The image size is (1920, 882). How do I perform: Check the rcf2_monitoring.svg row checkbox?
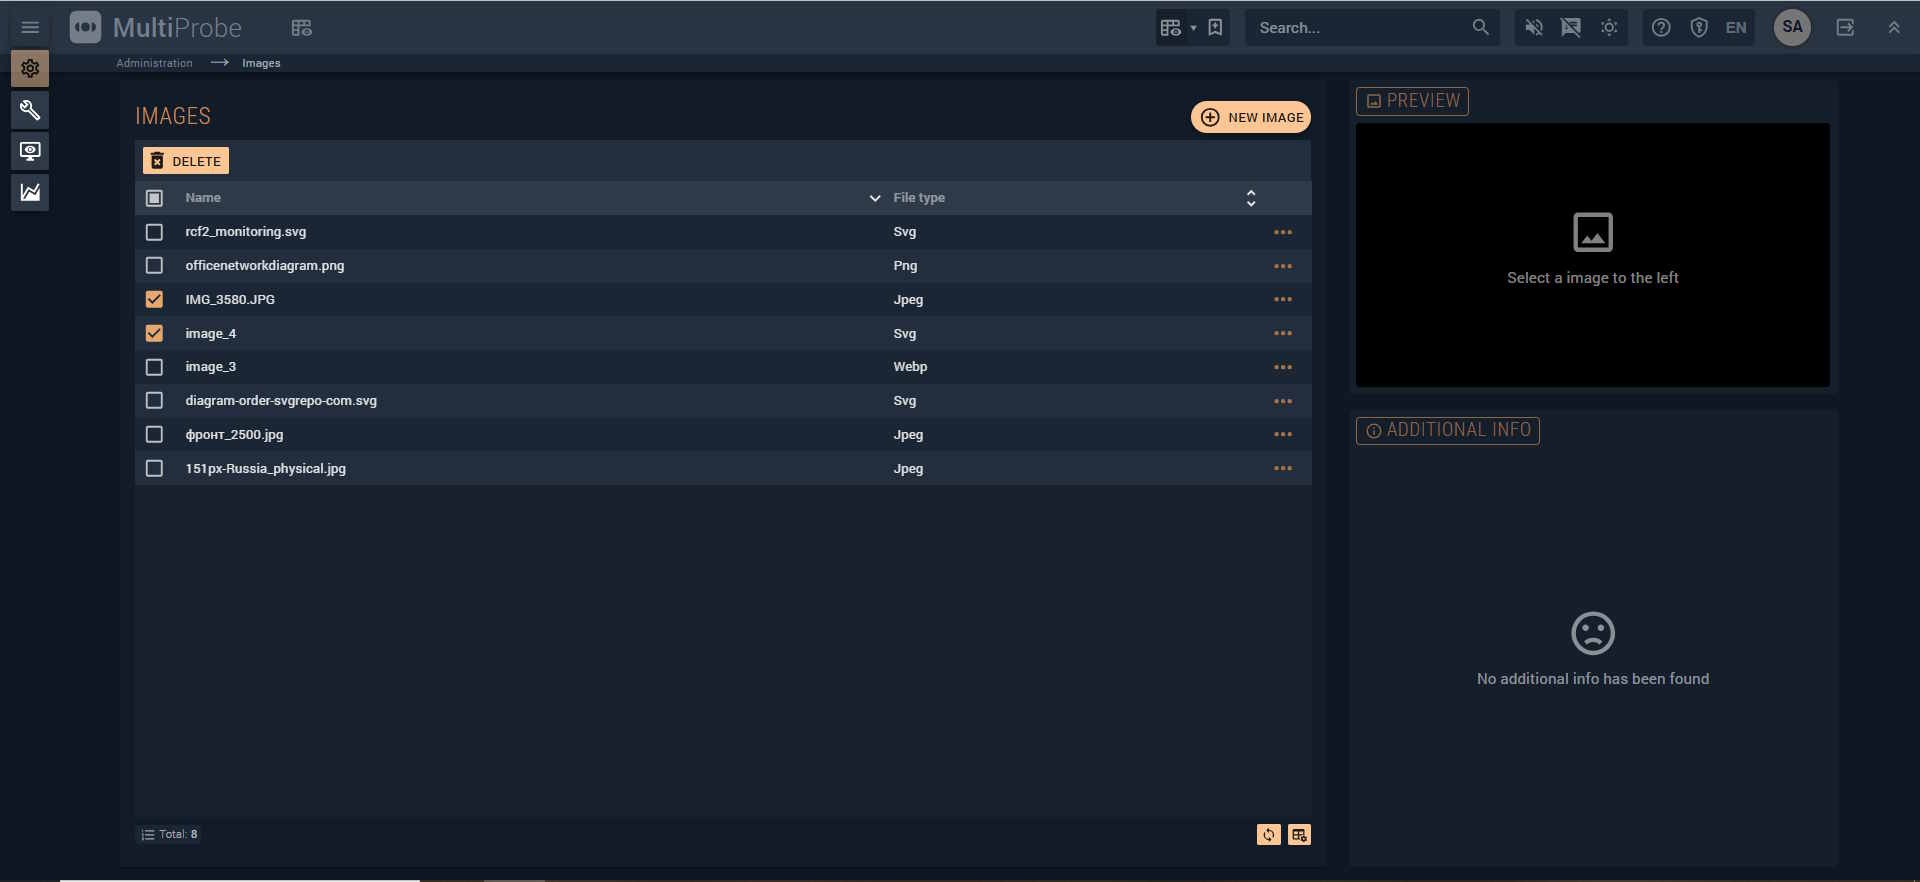[x=154, y=232]
